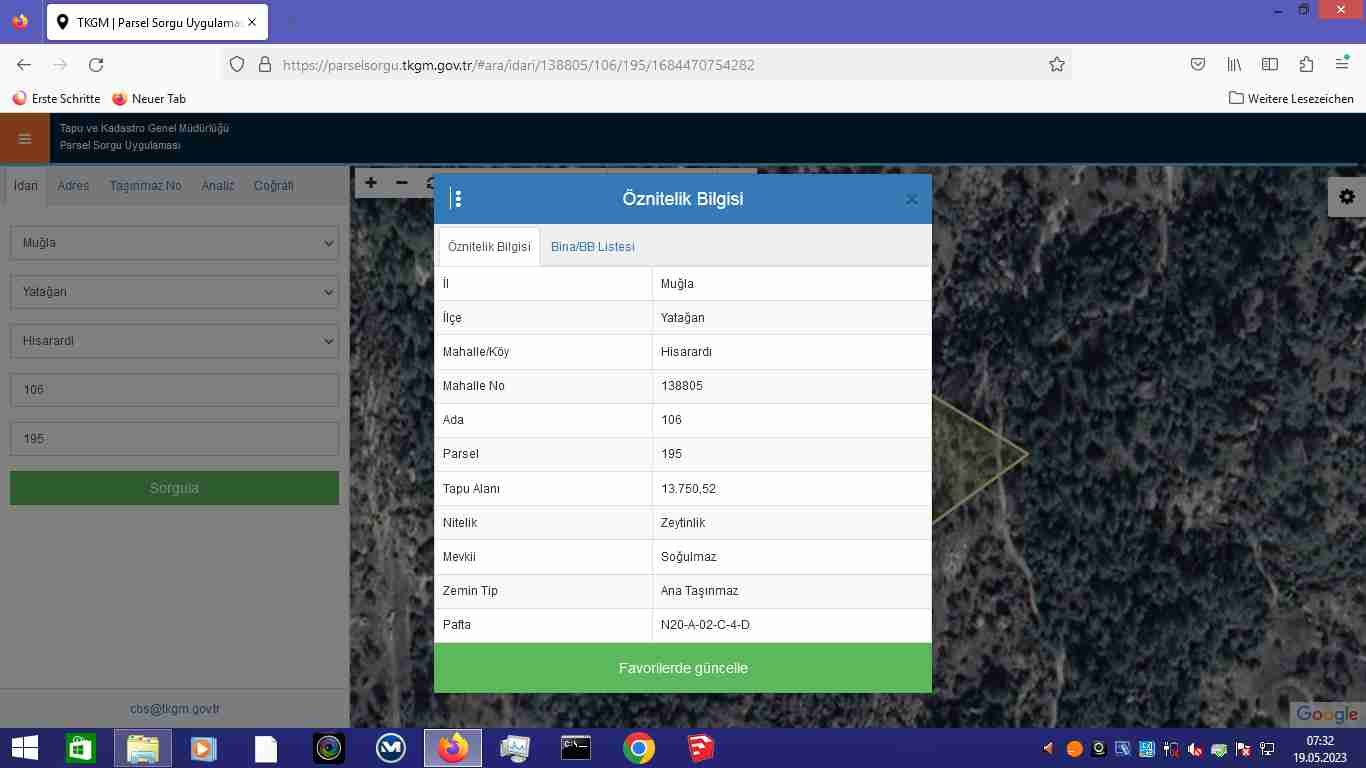Screen dimensions: 1366x768
Task: Reload the page in Firefox
Action: [x=96, y=65]
